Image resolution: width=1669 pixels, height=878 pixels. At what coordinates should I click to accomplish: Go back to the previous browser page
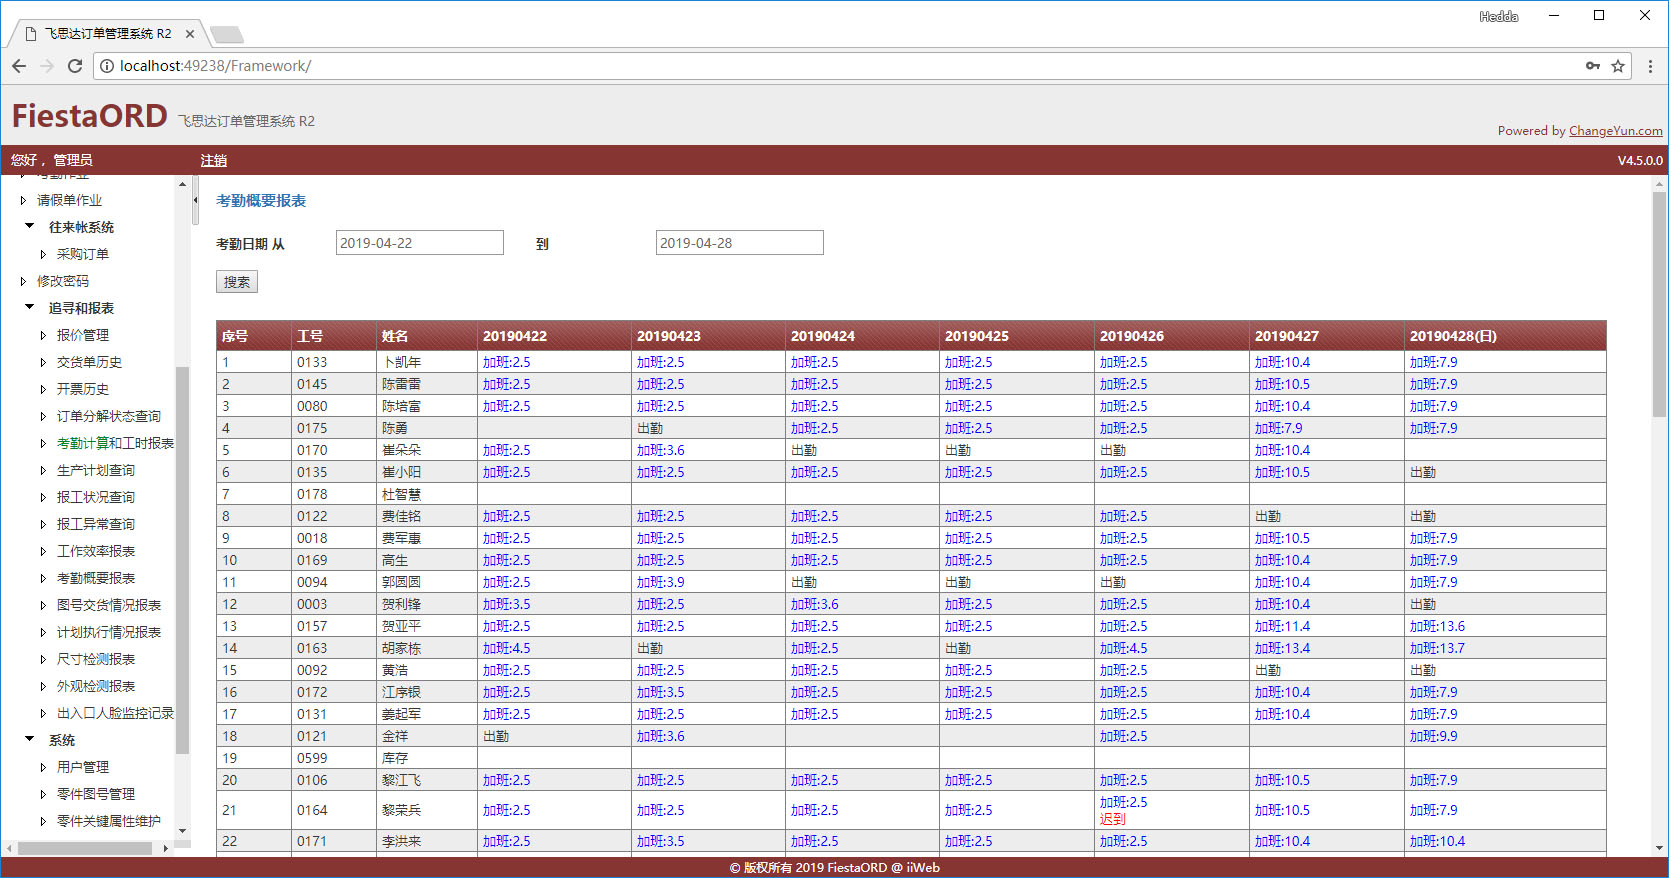click(19, 66)
